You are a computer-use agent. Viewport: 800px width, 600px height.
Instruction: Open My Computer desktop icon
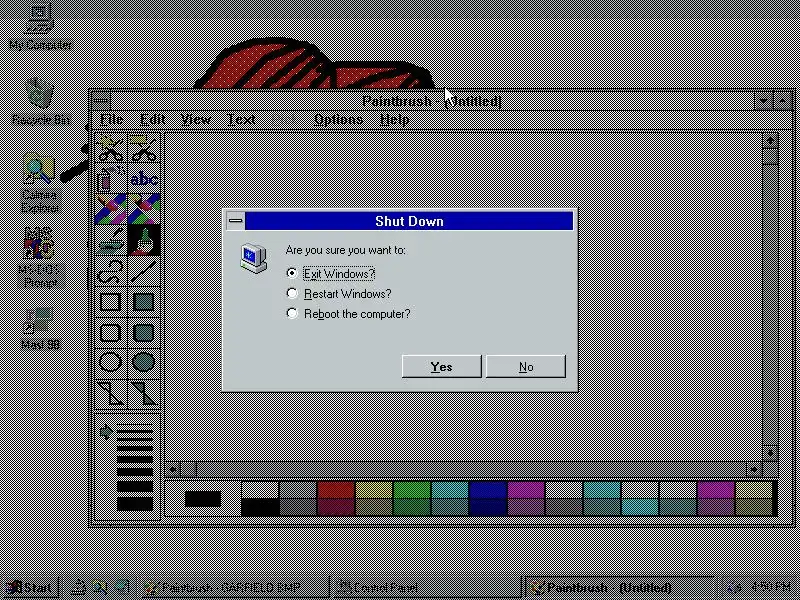(x=40, y=26)
